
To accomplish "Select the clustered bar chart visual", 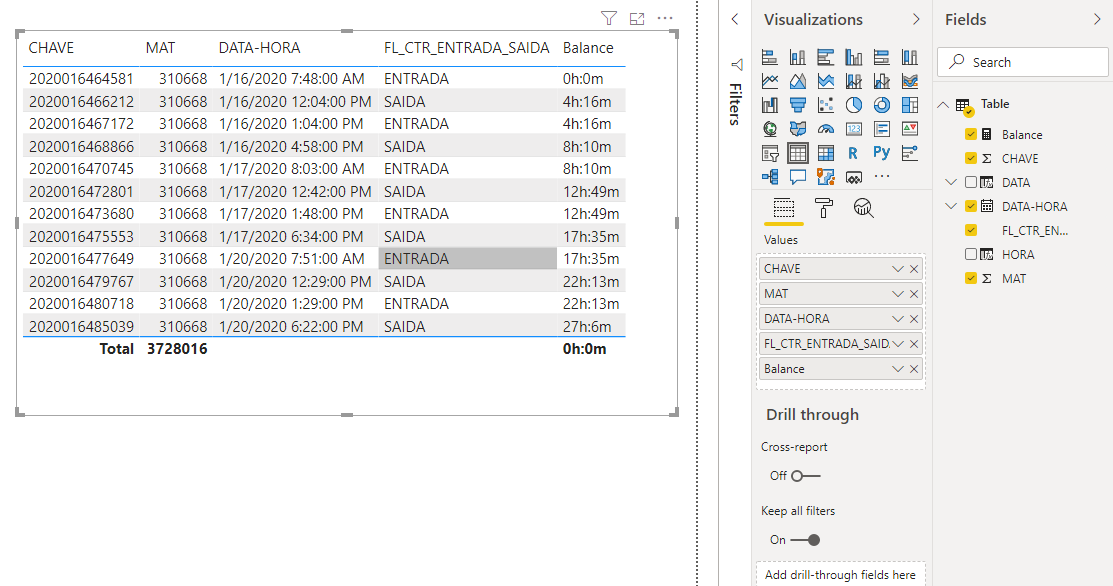I will 826,57.
